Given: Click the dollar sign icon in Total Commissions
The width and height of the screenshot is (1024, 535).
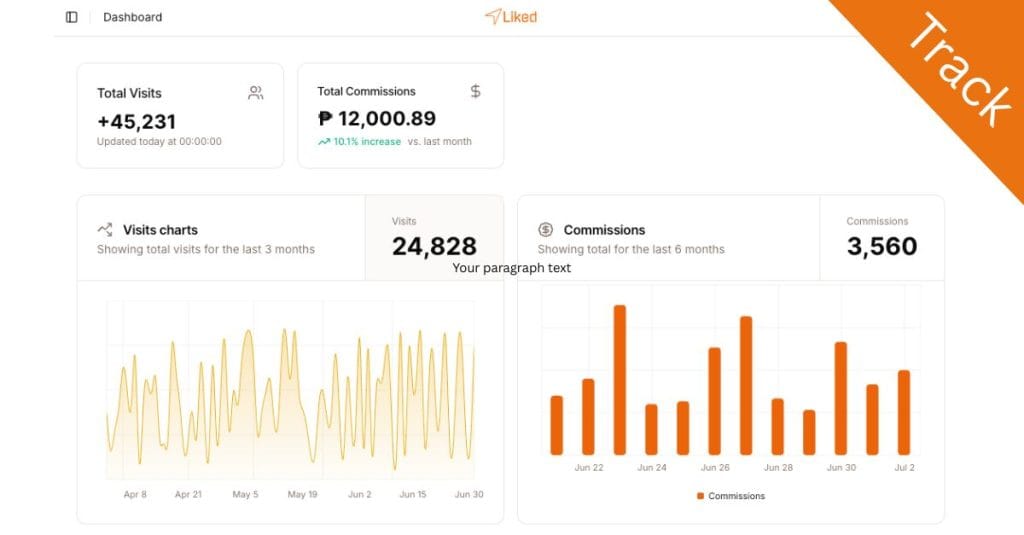Looking at the screenshot, I should pos(475,91).
